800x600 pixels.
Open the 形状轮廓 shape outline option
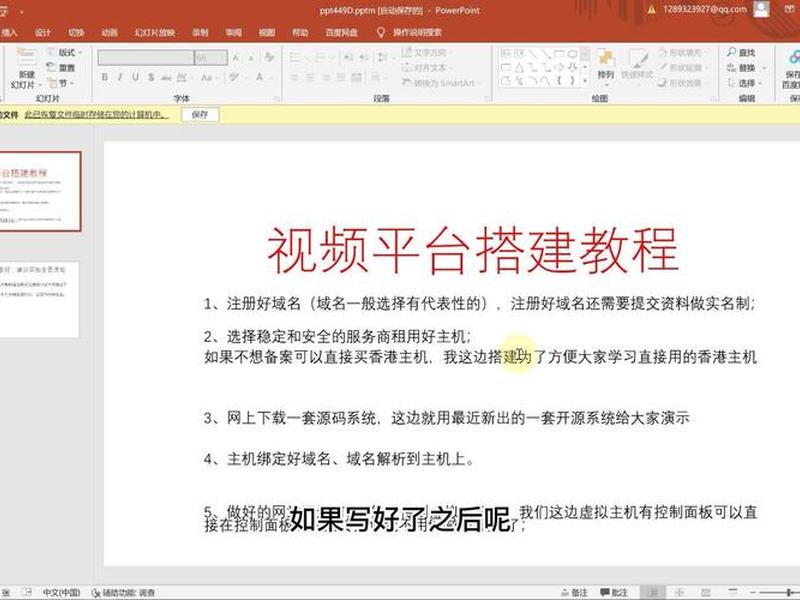(x=683, y=67)
